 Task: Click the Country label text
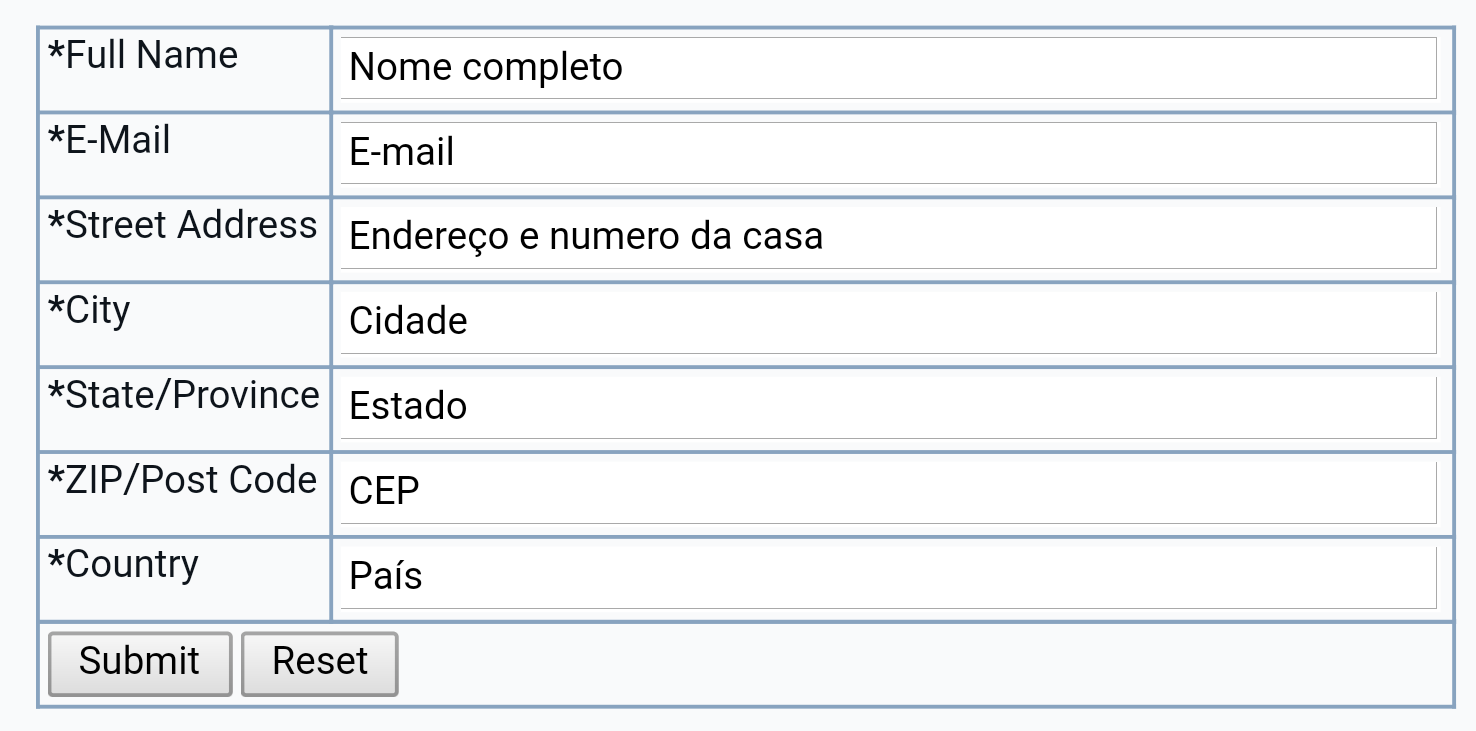(x=132, y=565)
